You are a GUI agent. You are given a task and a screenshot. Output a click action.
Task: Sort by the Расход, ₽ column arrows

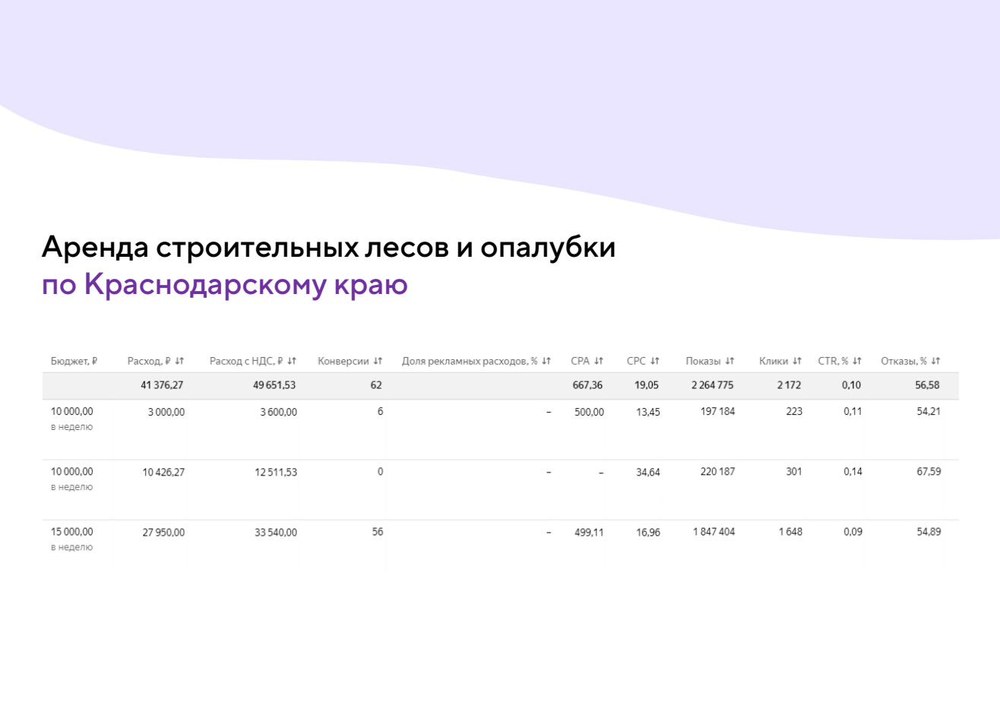point(179,361)
